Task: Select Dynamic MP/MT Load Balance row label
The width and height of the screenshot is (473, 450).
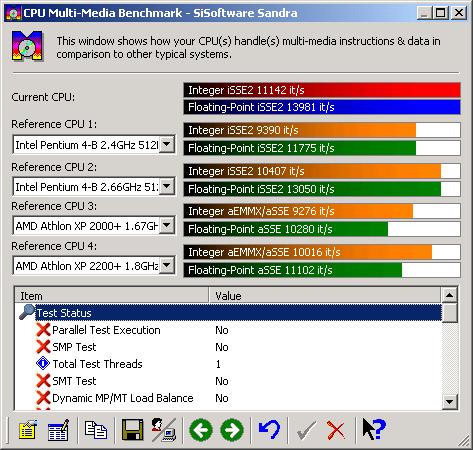Action: [x=123, y=398]
